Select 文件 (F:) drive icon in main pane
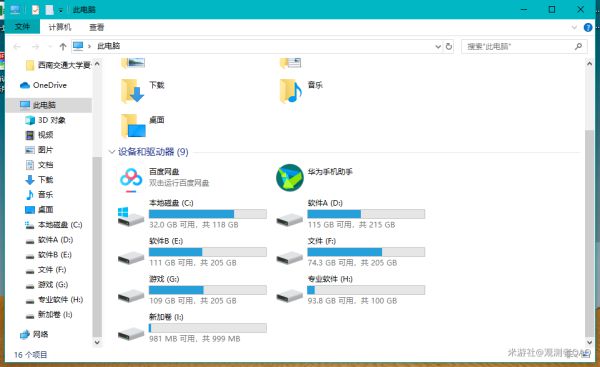Image resolution: width=600 pixels, height=367 pixels. pyautogui.click(x=290, y=258)
